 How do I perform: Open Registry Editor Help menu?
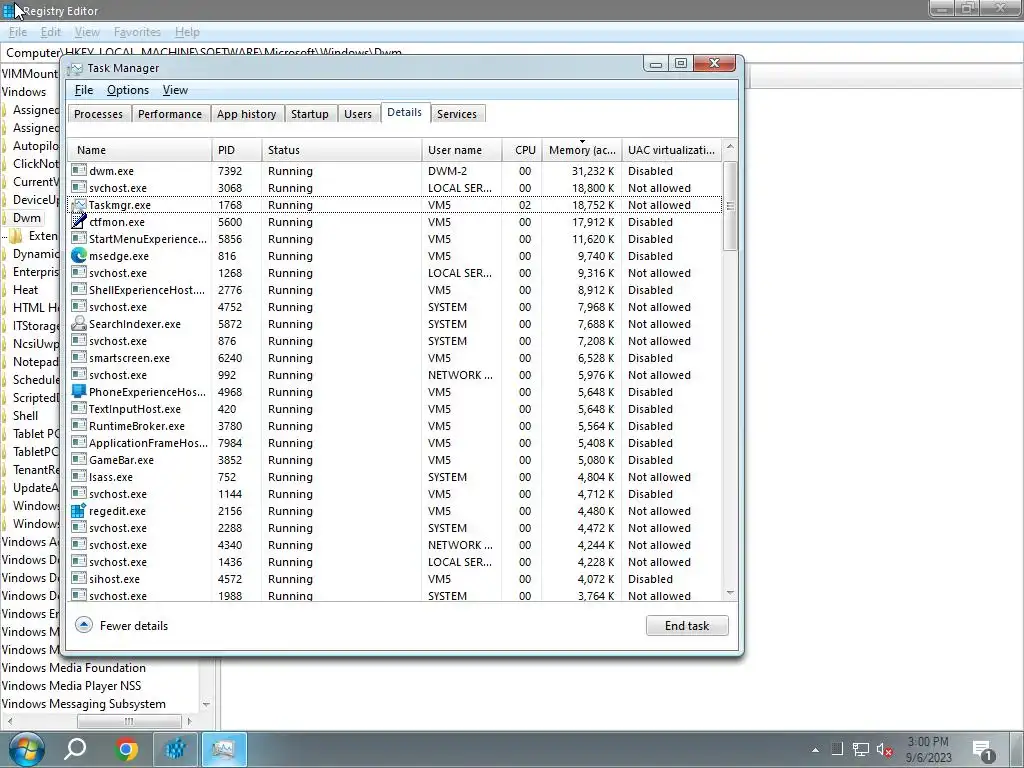pos(187,32)
